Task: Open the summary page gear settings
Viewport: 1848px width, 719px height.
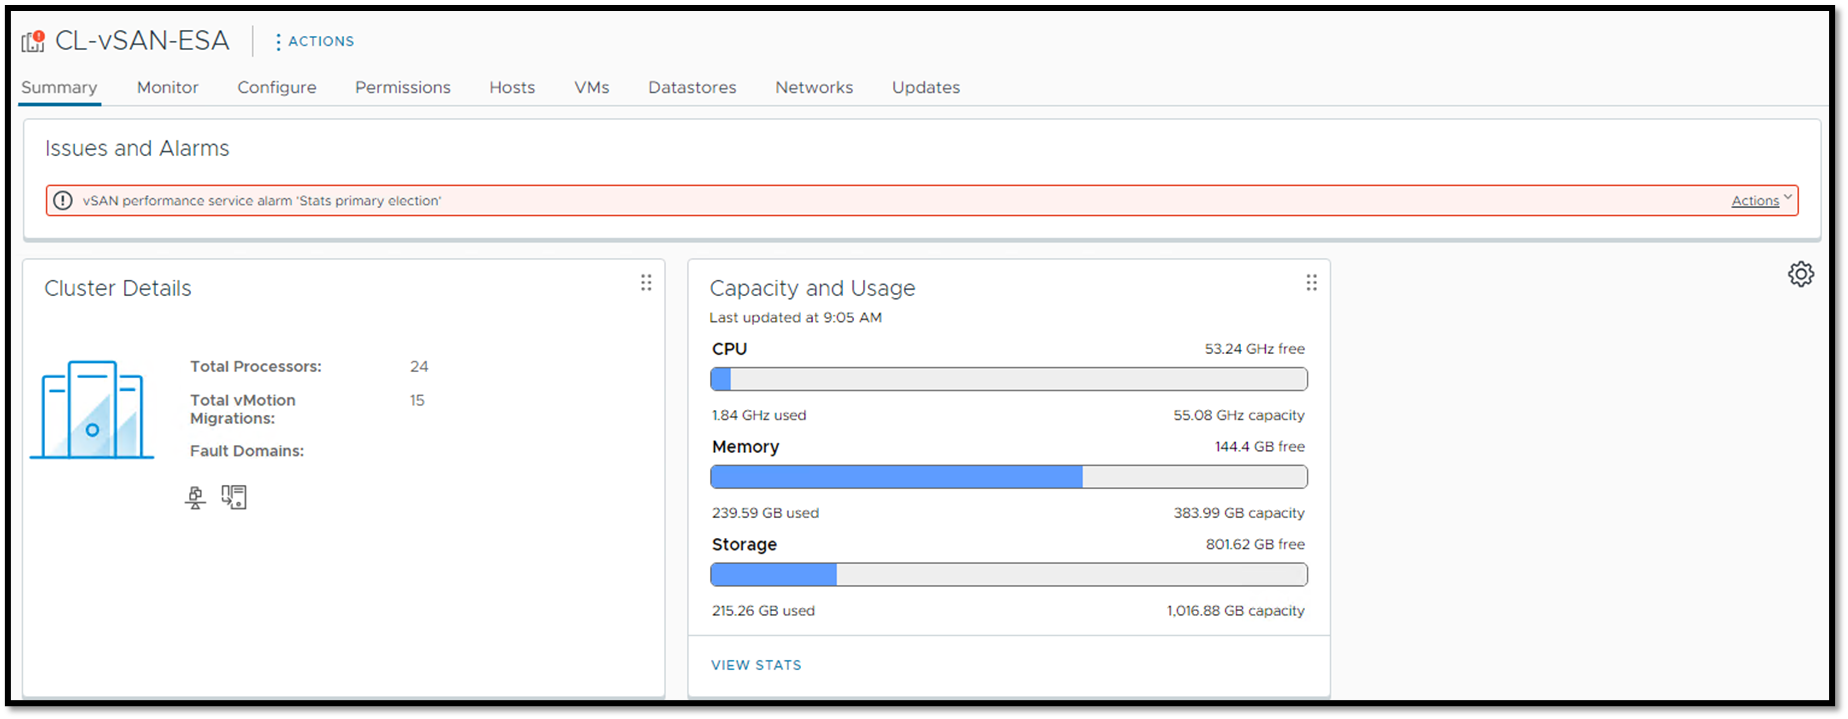Action: (1800, 274)
